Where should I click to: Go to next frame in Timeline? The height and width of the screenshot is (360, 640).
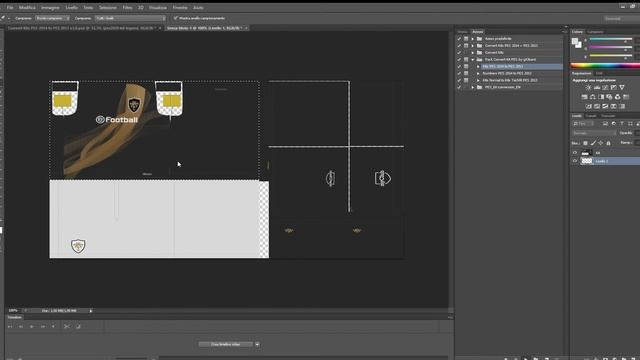[42, 327]
